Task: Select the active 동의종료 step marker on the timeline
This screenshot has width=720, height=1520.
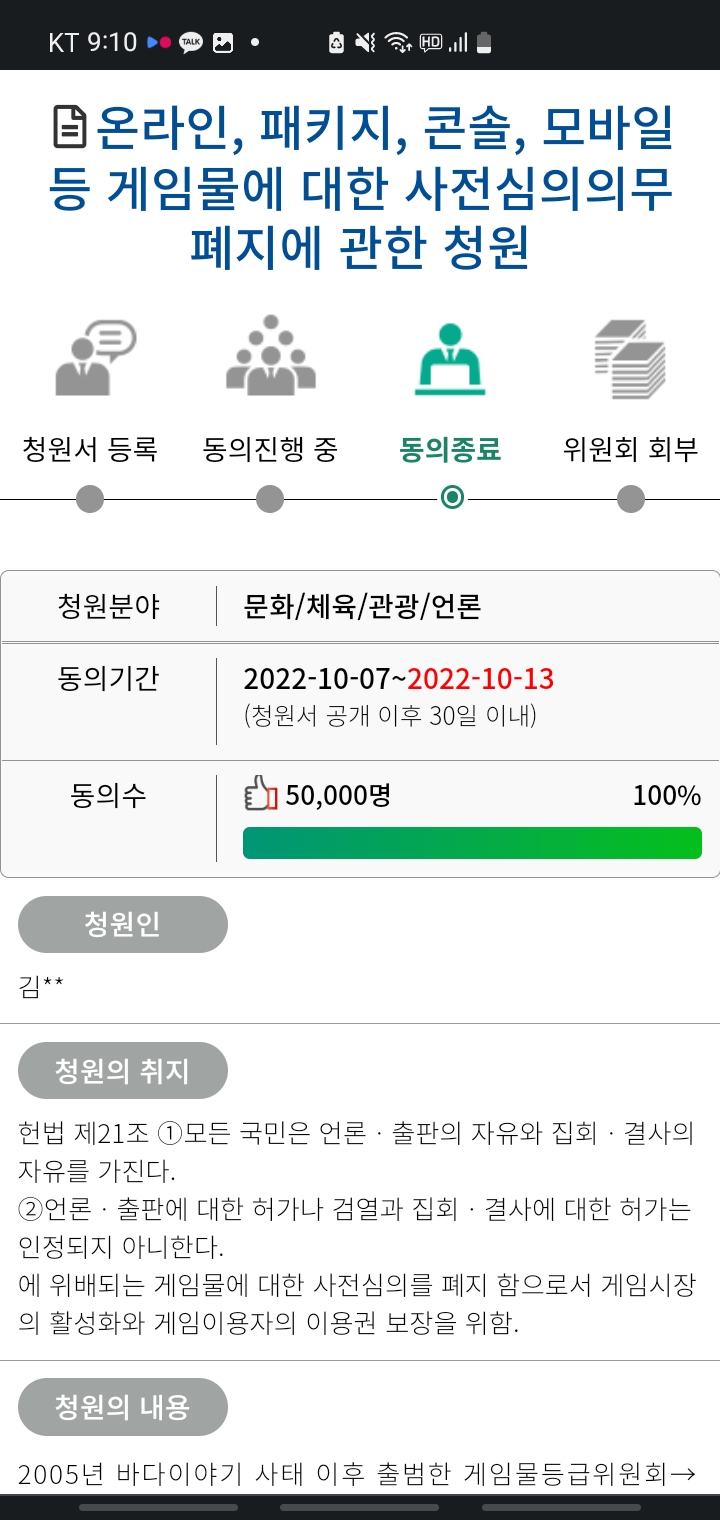Action: tap(452, 498)
